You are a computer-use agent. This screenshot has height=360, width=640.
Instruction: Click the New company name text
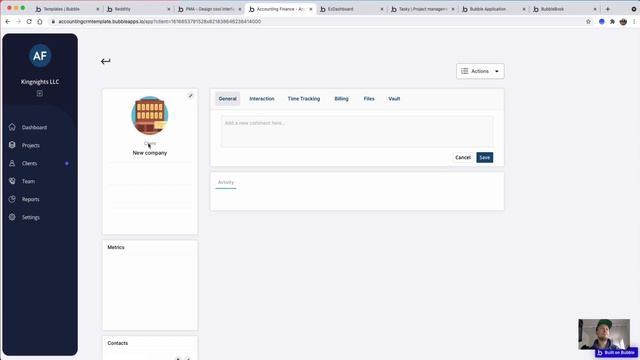(150, 153)
